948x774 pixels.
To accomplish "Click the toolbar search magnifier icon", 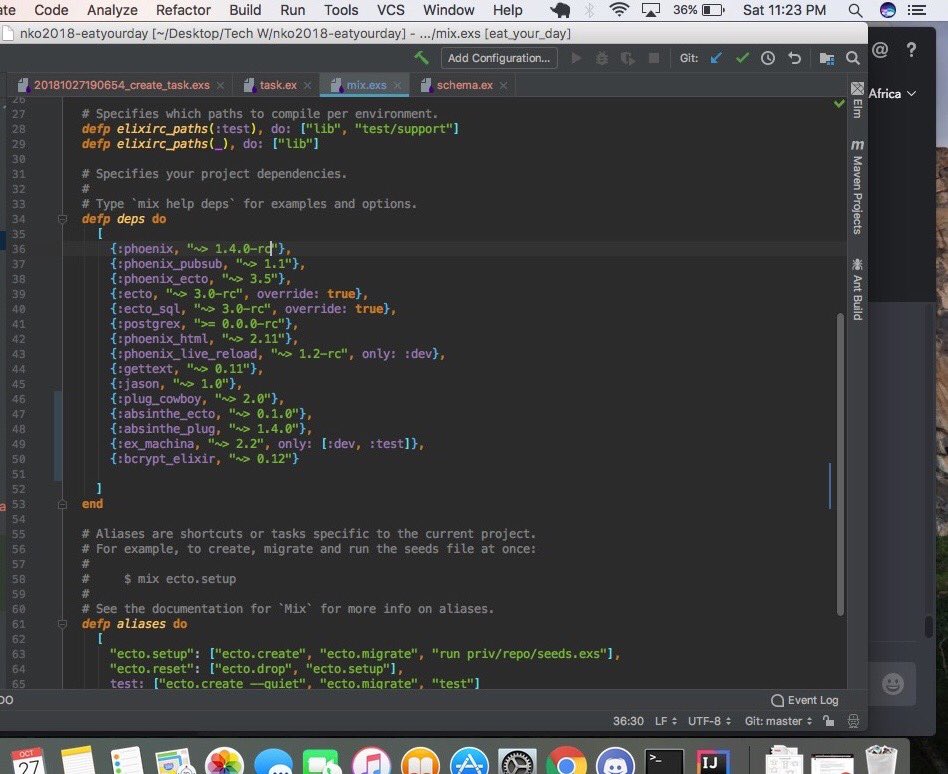I will click(x=852, y=58).
